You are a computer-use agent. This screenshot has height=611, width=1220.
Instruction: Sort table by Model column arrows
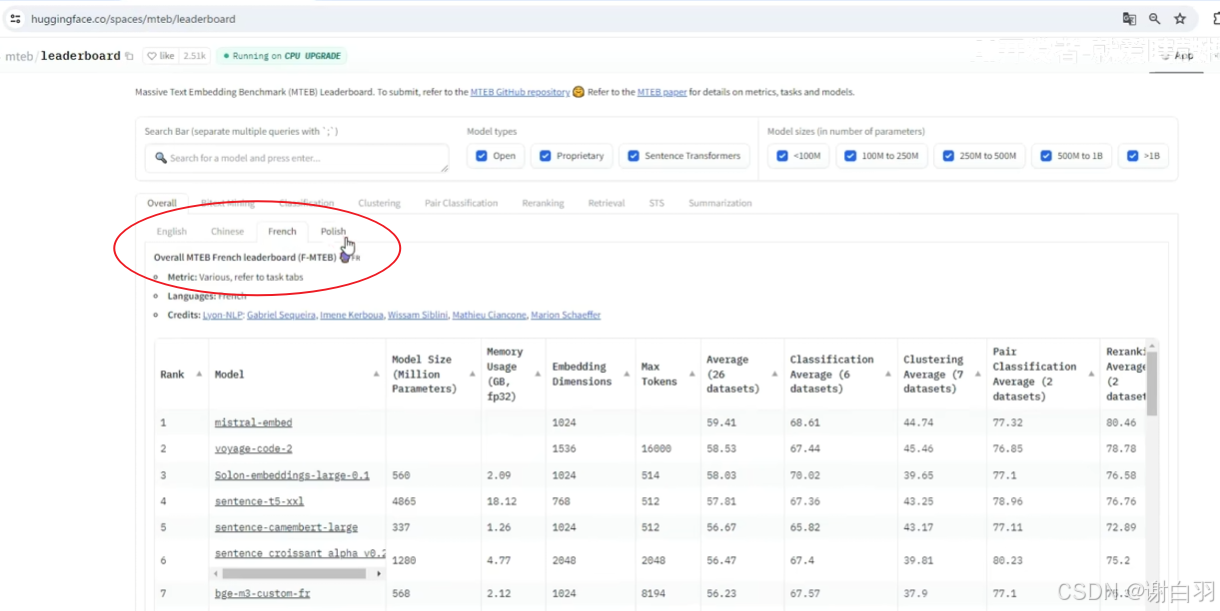pos(376,374)
